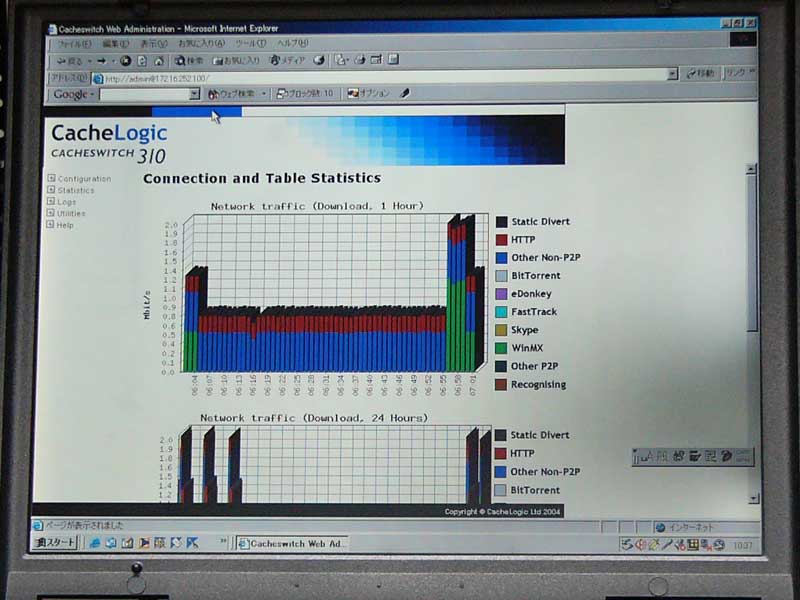800x600 pixels.
Task: Open the お気に入り menu in the menu bar
Action: coord(201,43)
